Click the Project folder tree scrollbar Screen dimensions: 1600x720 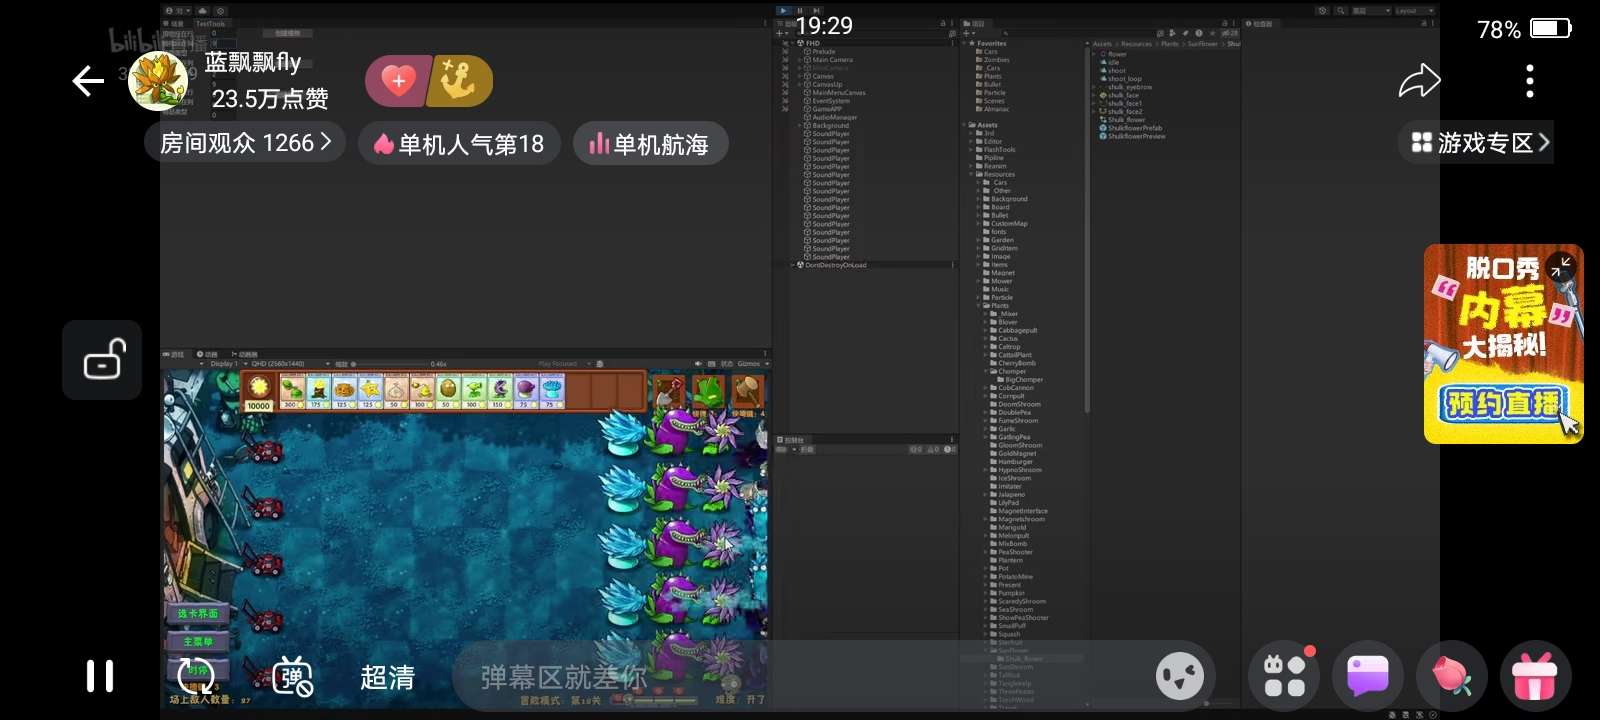pyautogui.click(x=1087, y=230)
